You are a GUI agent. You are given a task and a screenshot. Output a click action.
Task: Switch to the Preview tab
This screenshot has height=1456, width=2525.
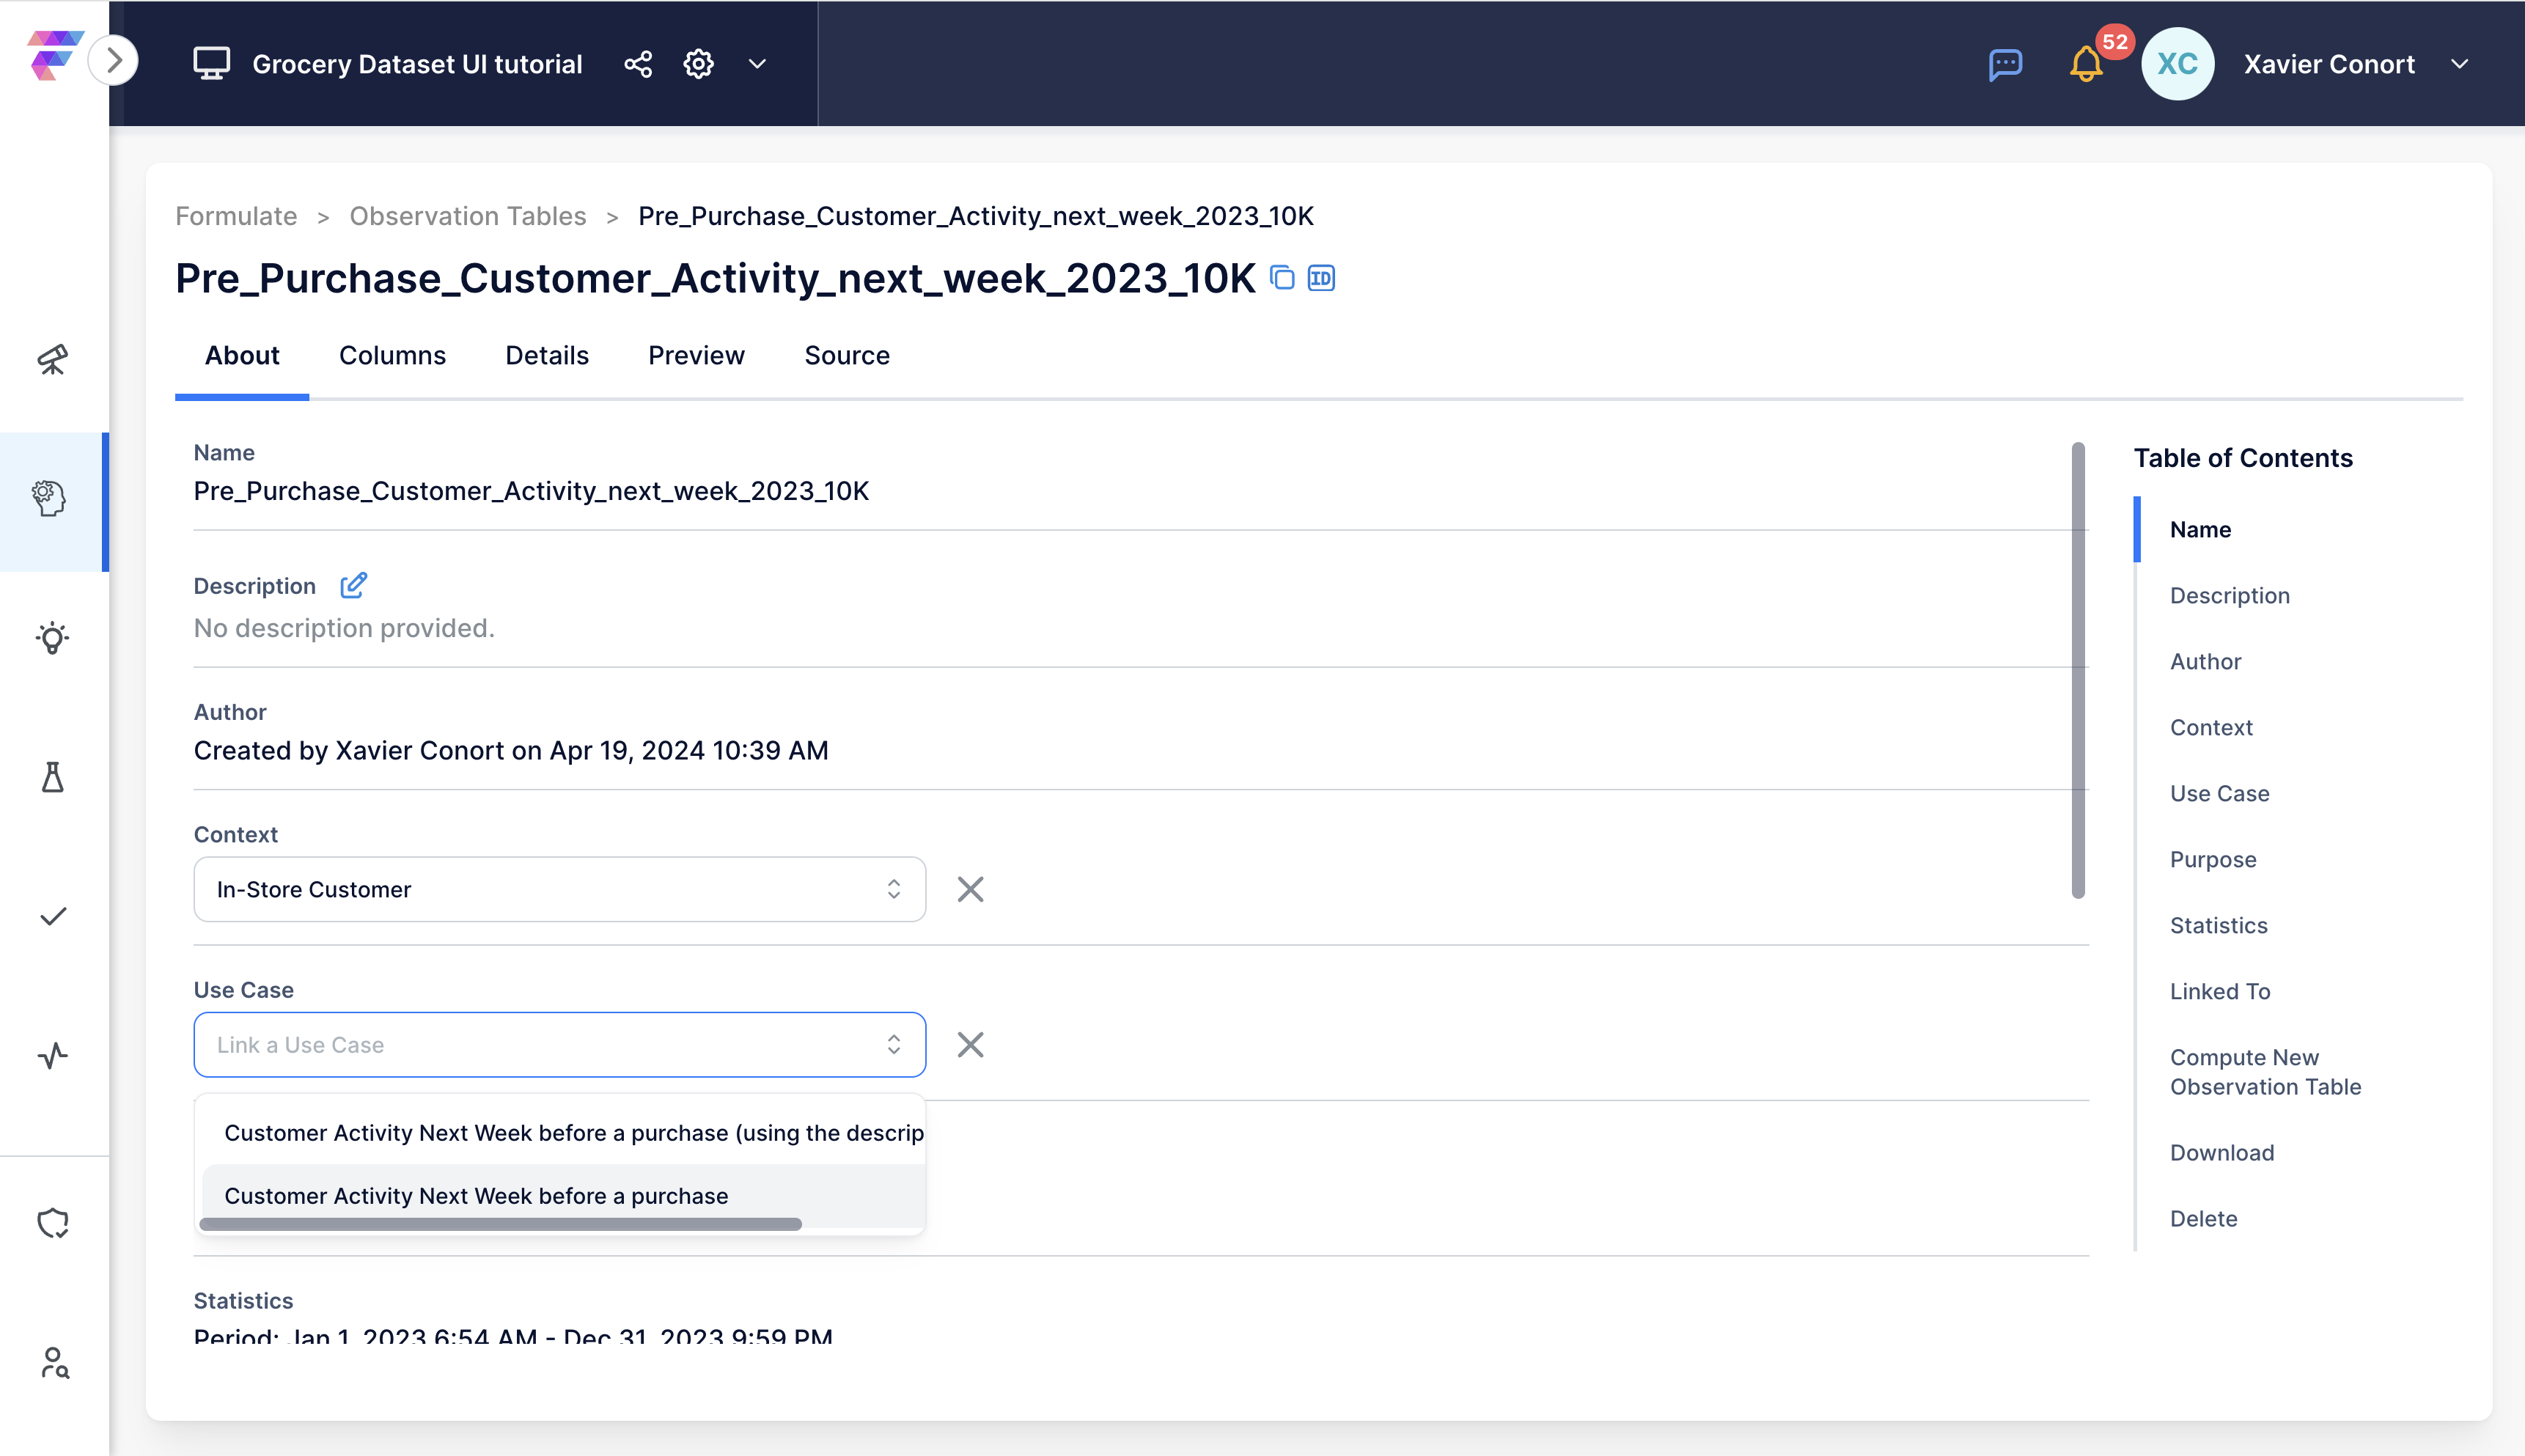pos(696,355)
